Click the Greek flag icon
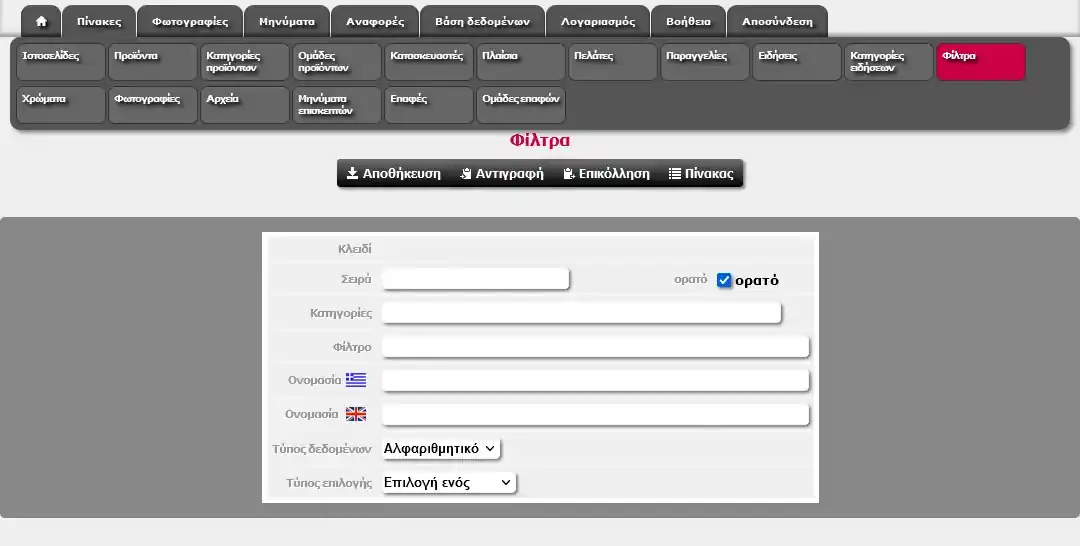The height and width of the screenshot is (546, 1080). [x=356, y=380]
